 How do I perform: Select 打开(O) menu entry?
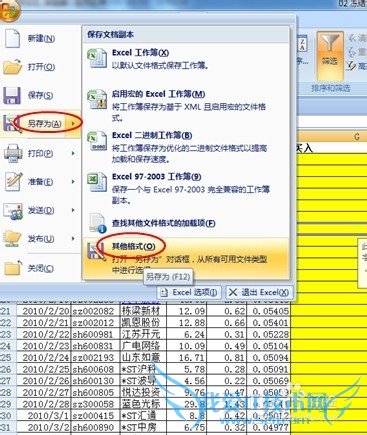point(41,67)
